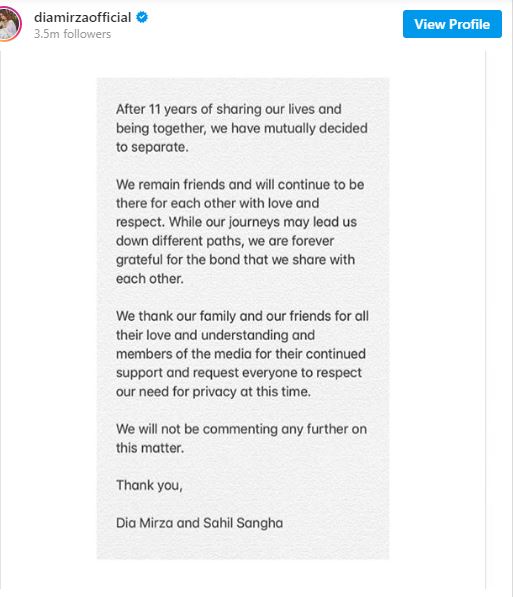This screenshot has width=513, height=597.
Task: Click the line "support and request everyone to respect"
Action: (x=239, y=373)
